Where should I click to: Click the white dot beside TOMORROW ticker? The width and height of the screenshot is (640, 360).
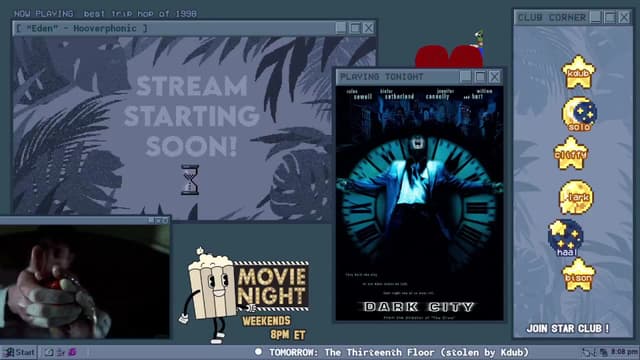tap(258, 351)
